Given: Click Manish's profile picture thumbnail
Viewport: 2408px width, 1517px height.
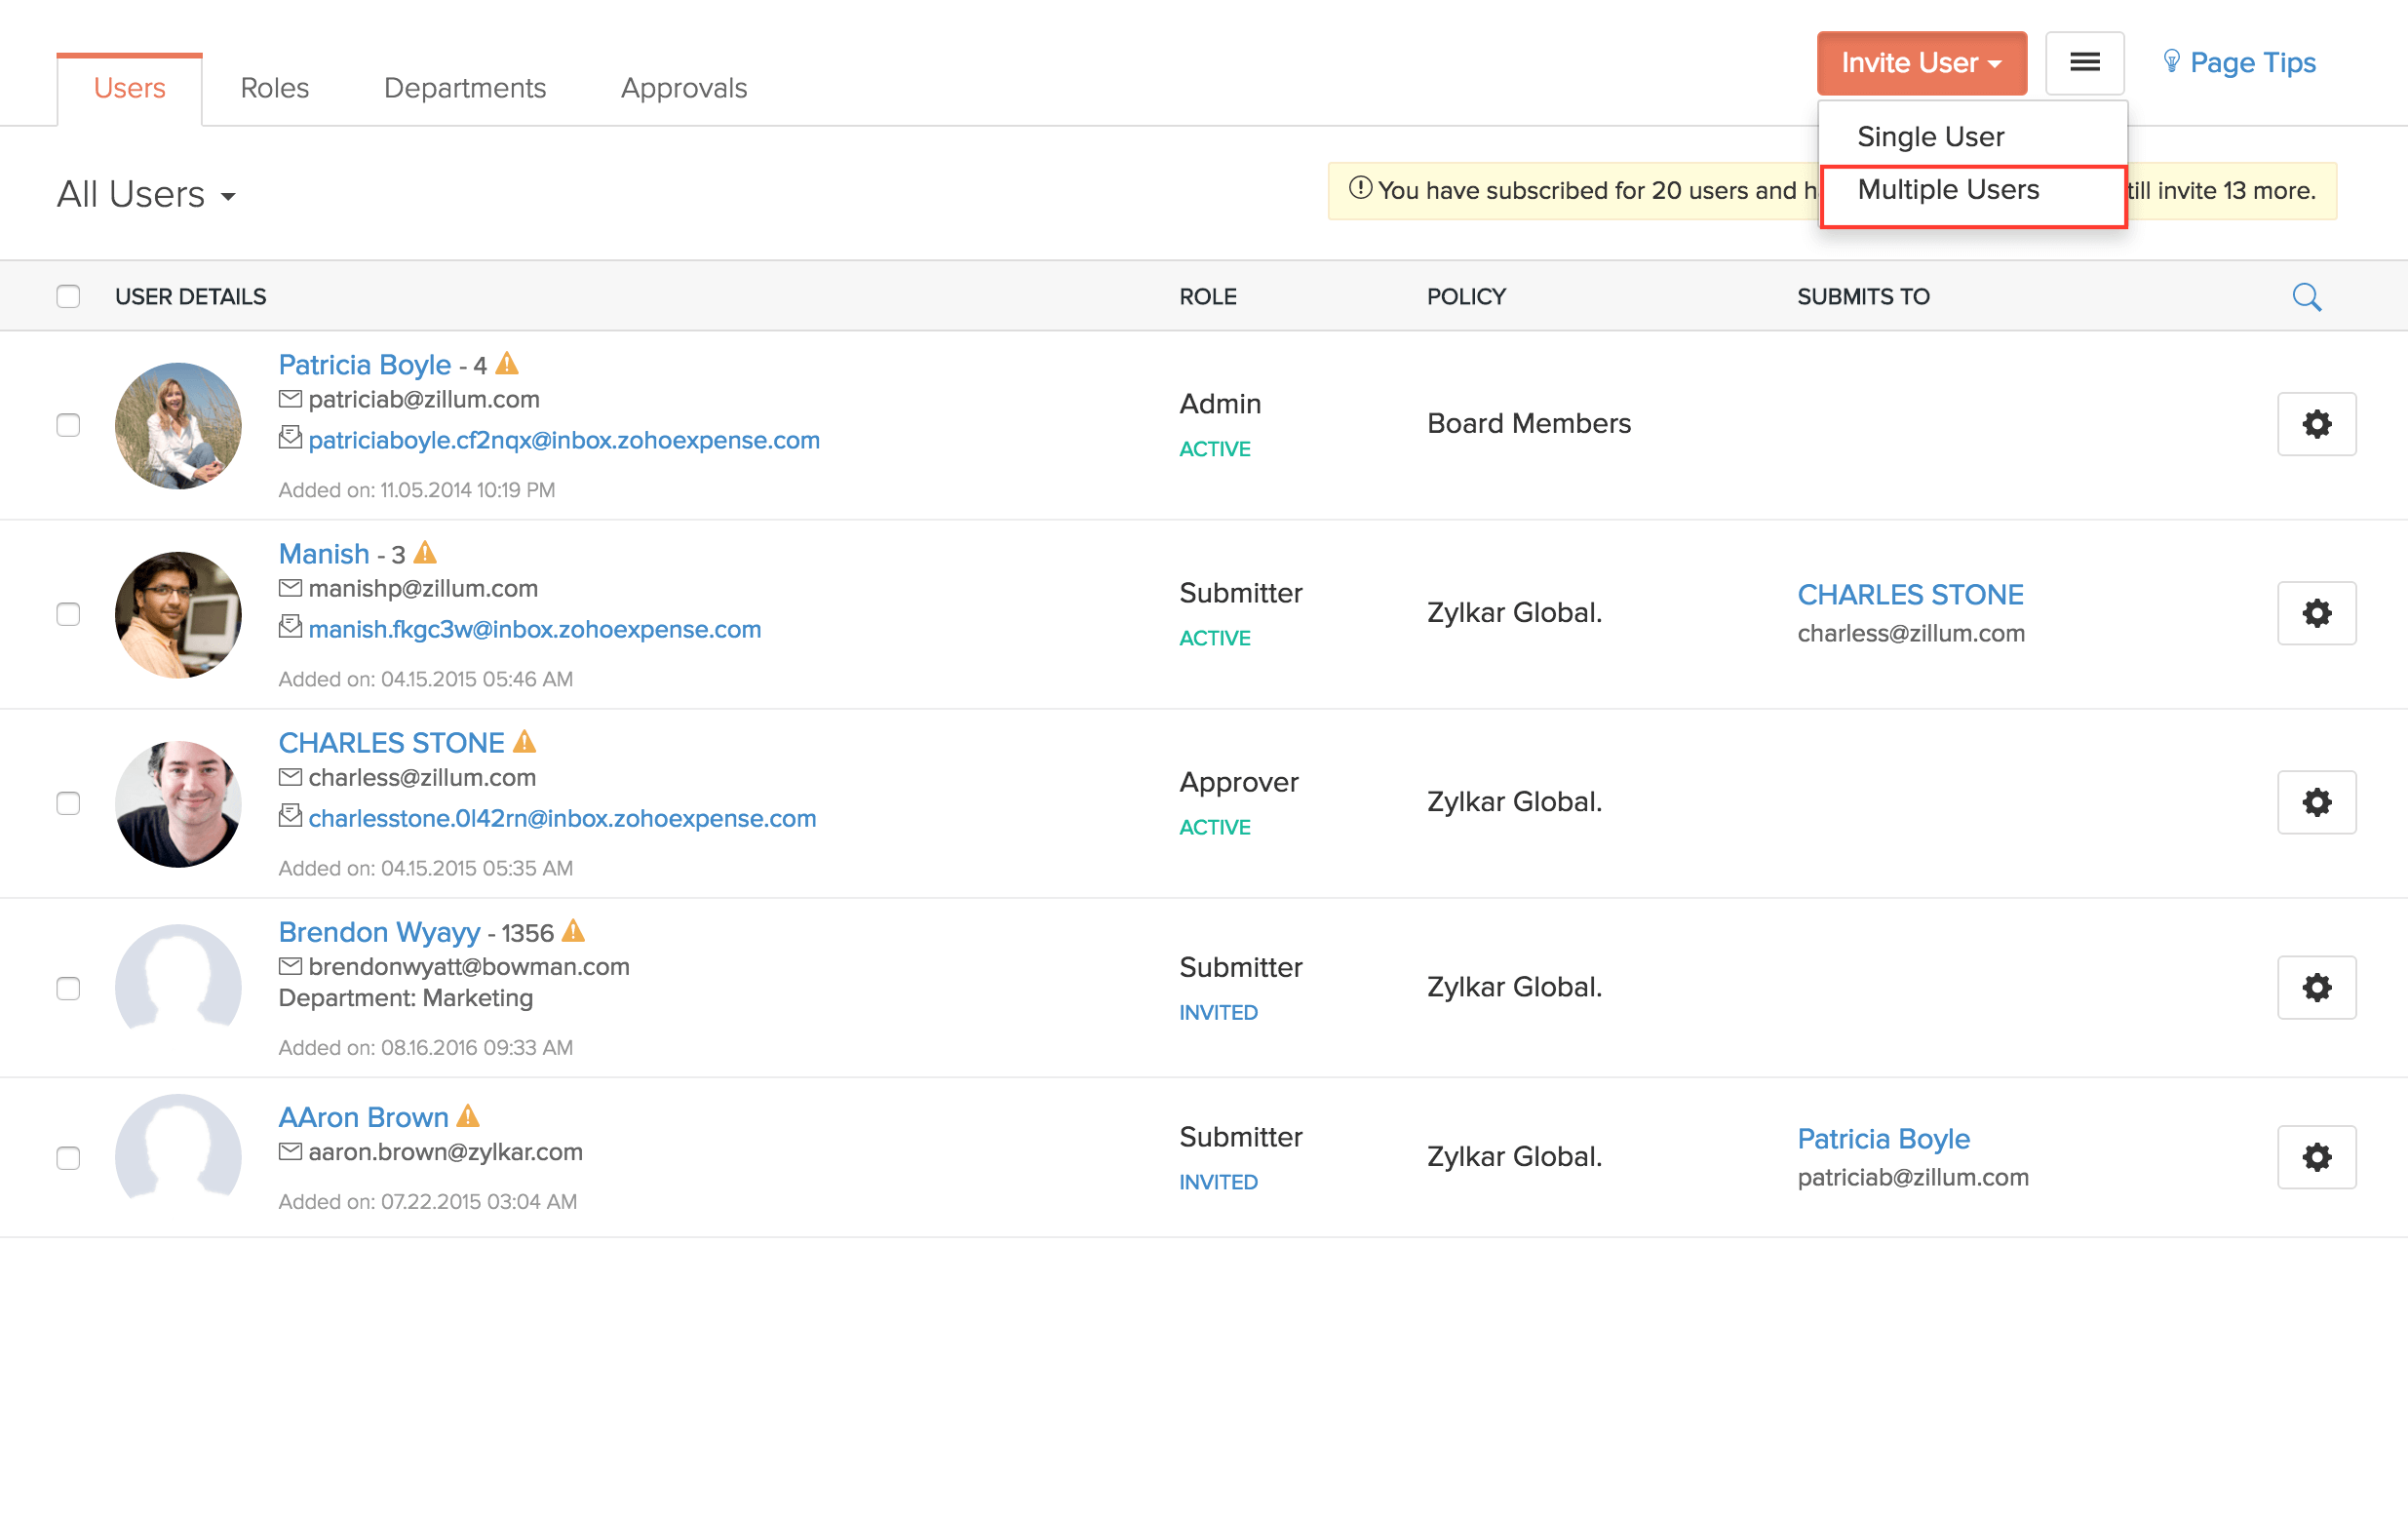Looking at the screenshot, I should [178, 614].
